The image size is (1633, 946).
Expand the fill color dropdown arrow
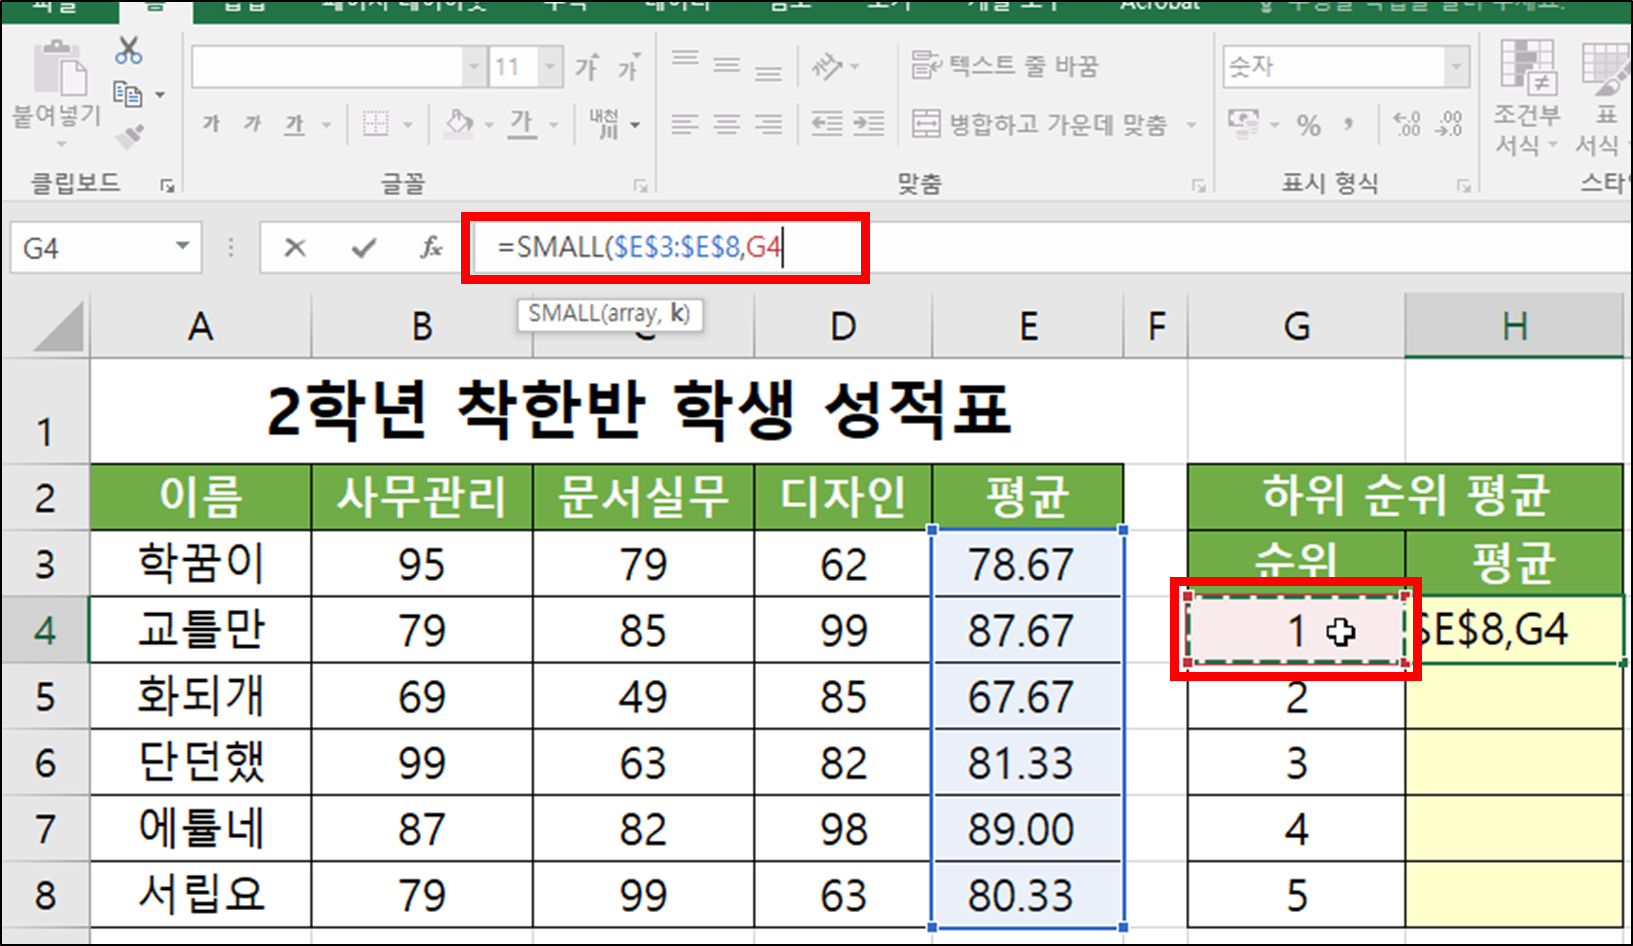pos(489,125)
